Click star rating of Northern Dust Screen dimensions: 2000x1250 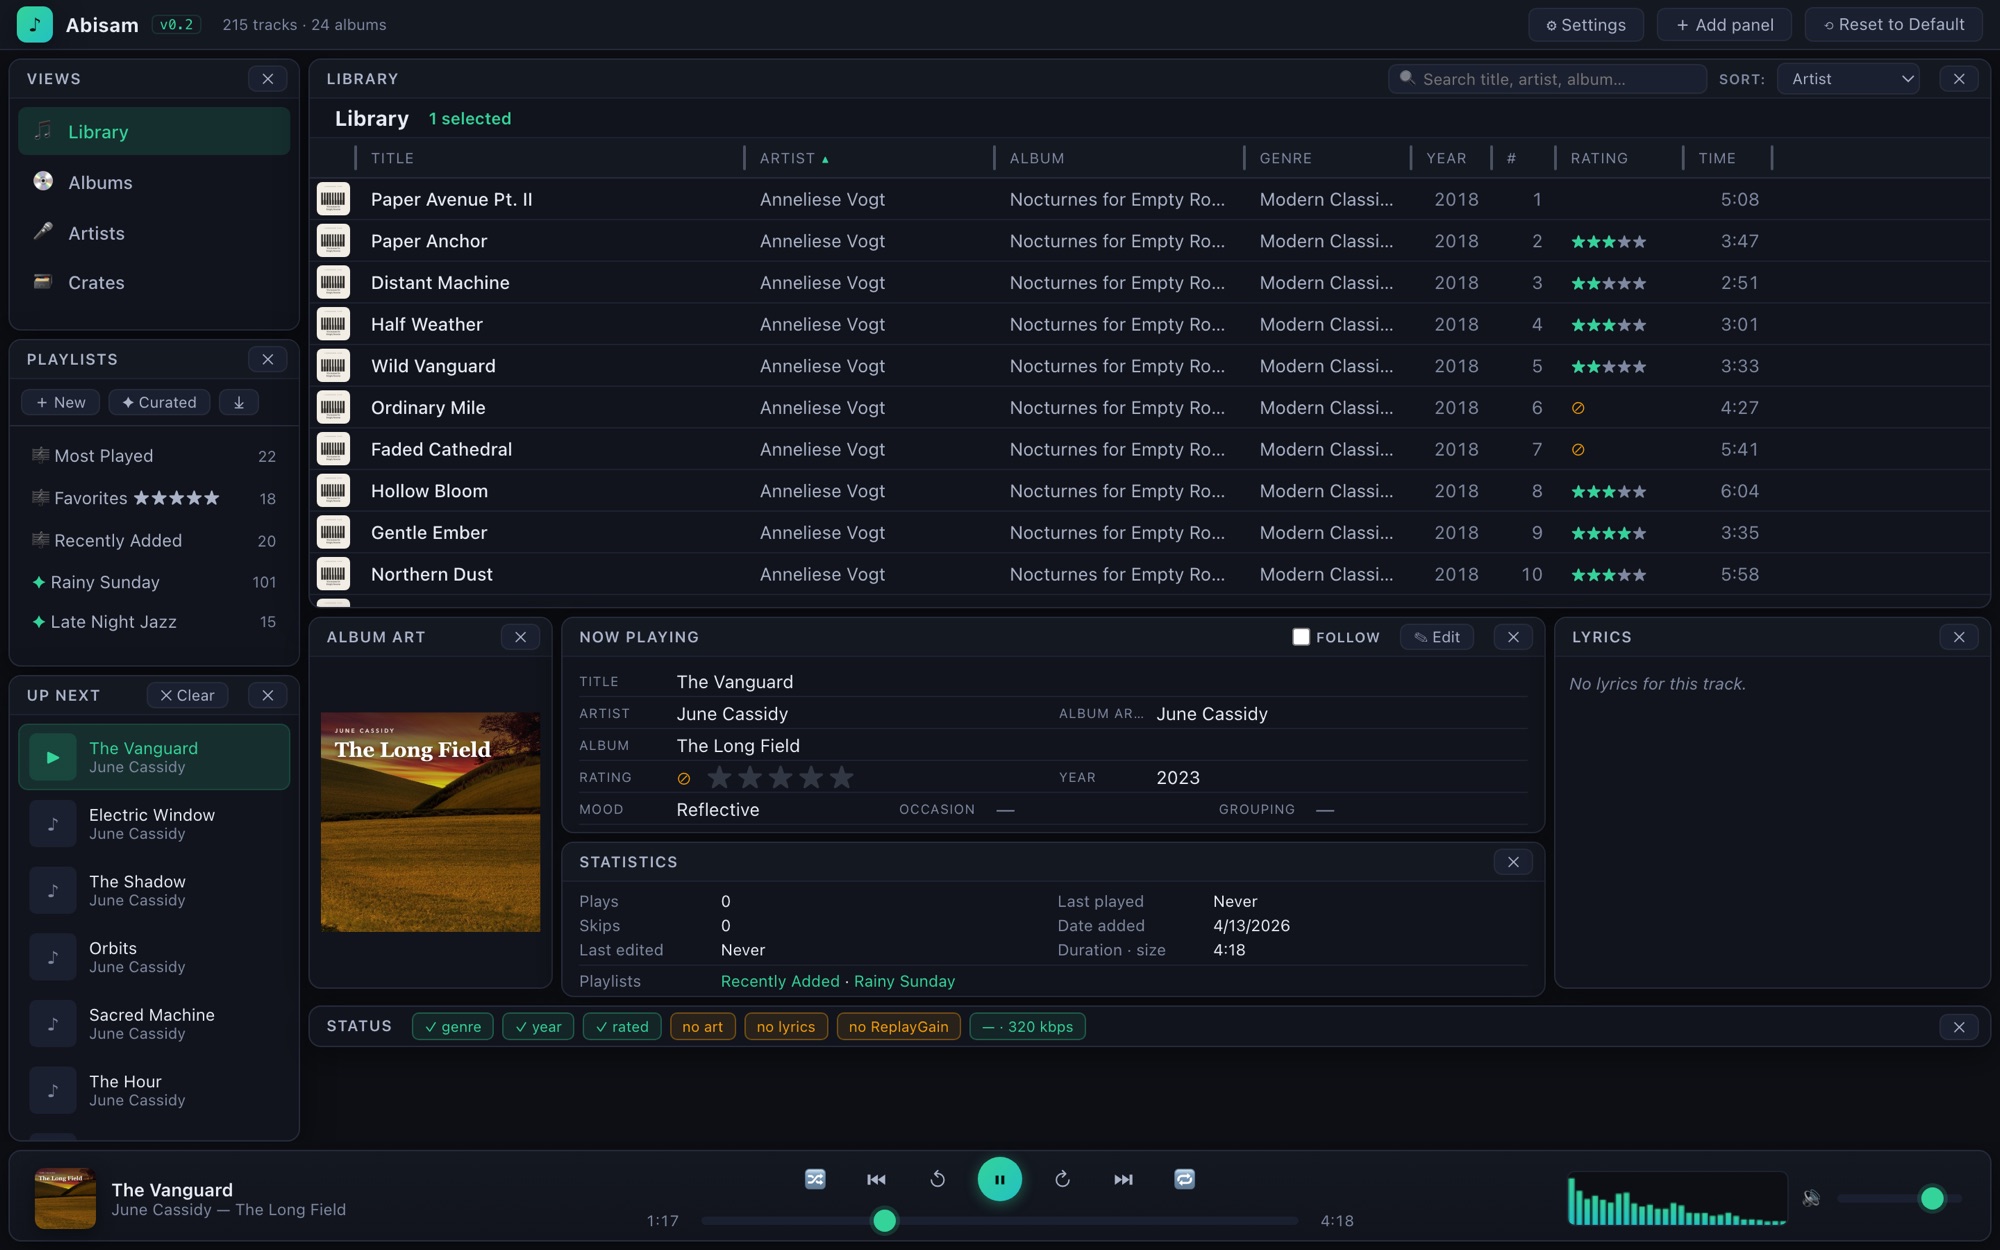[x=1608, y=575]
